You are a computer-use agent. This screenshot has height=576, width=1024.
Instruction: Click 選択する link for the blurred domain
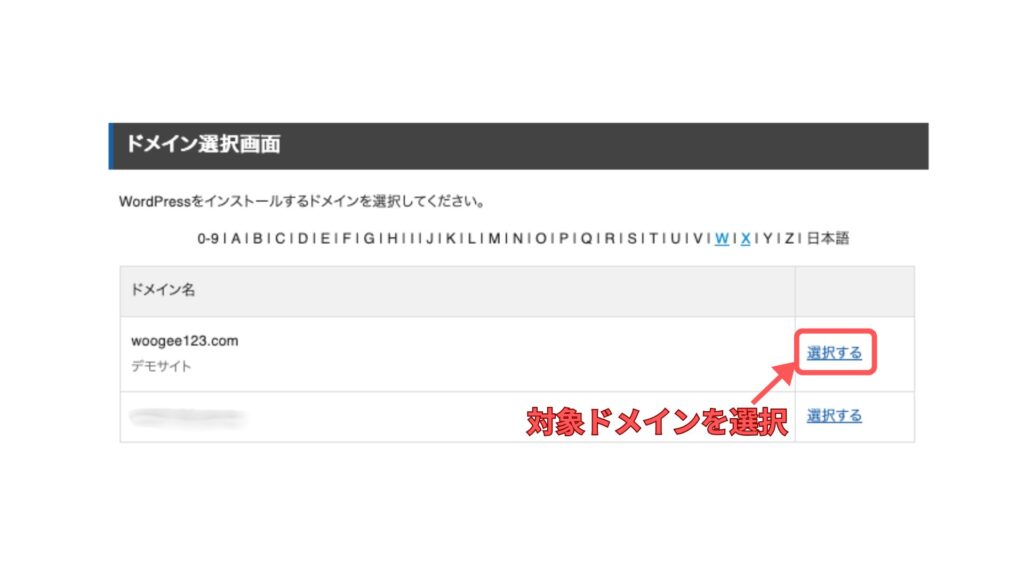[834, 415]
